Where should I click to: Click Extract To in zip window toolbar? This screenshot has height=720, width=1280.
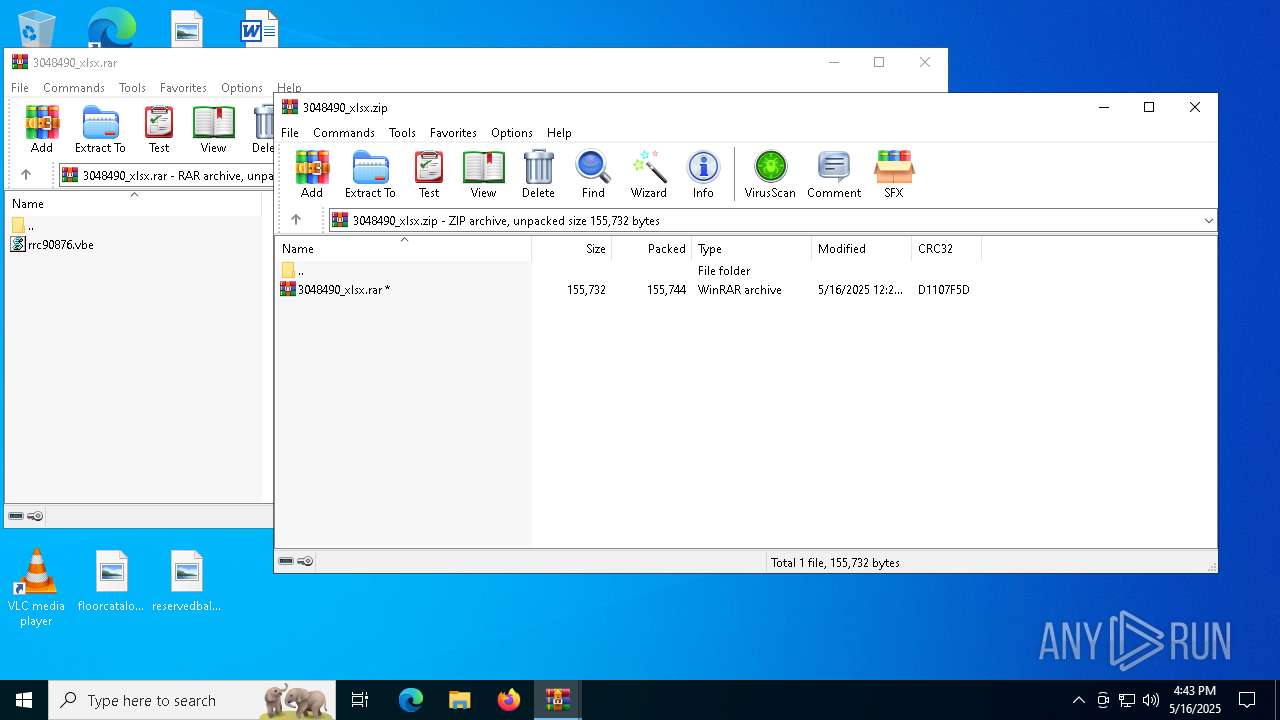370,174
